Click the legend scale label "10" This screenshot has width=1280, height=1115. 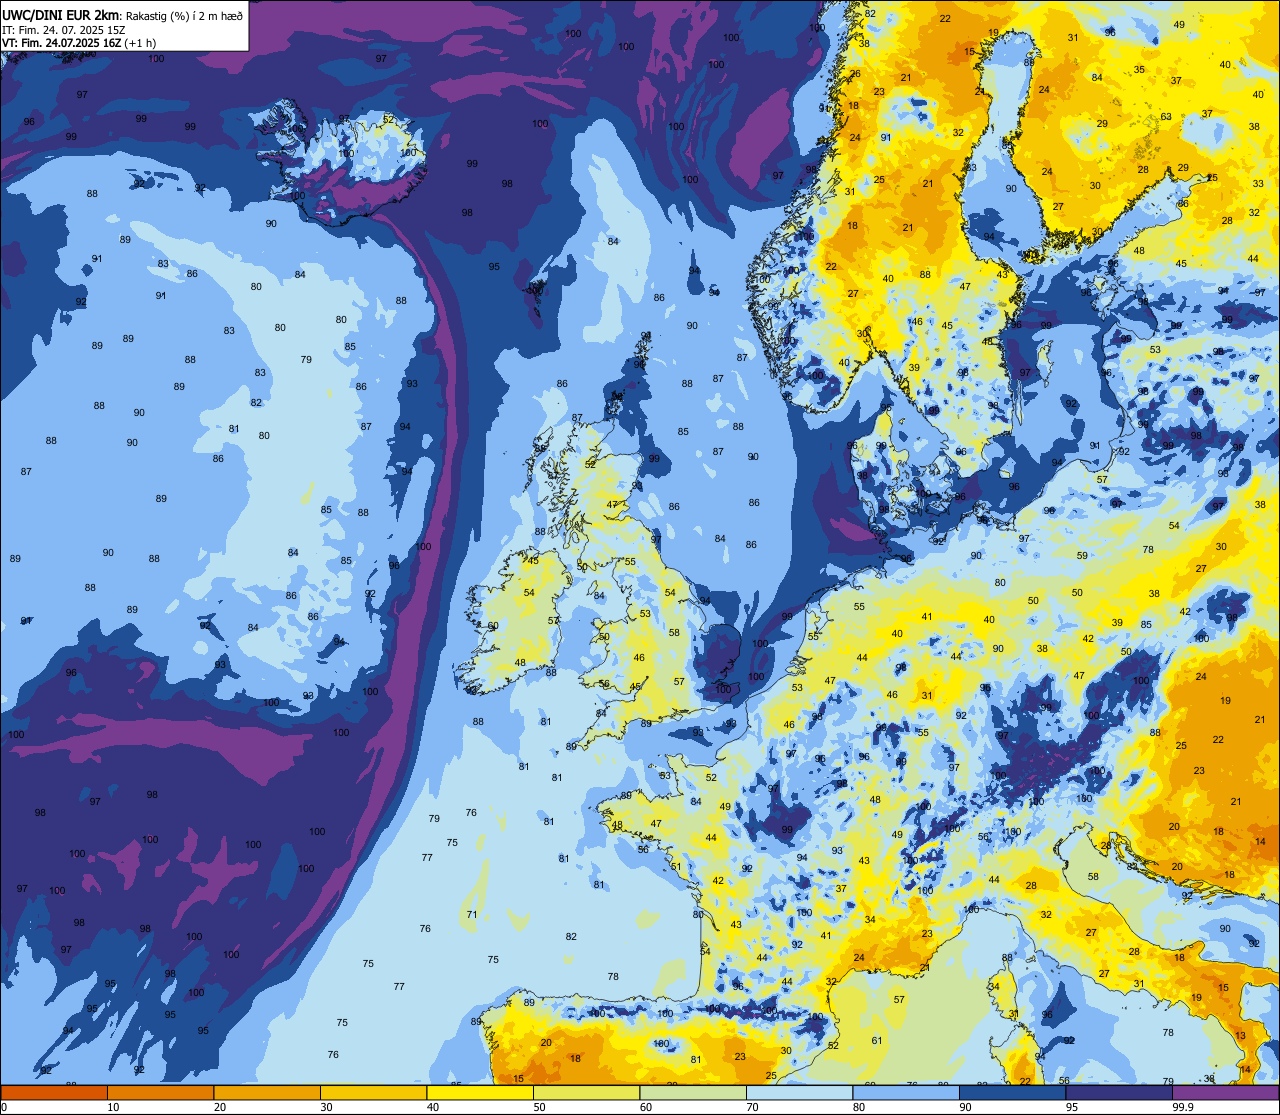click(x=113, y=1107)
